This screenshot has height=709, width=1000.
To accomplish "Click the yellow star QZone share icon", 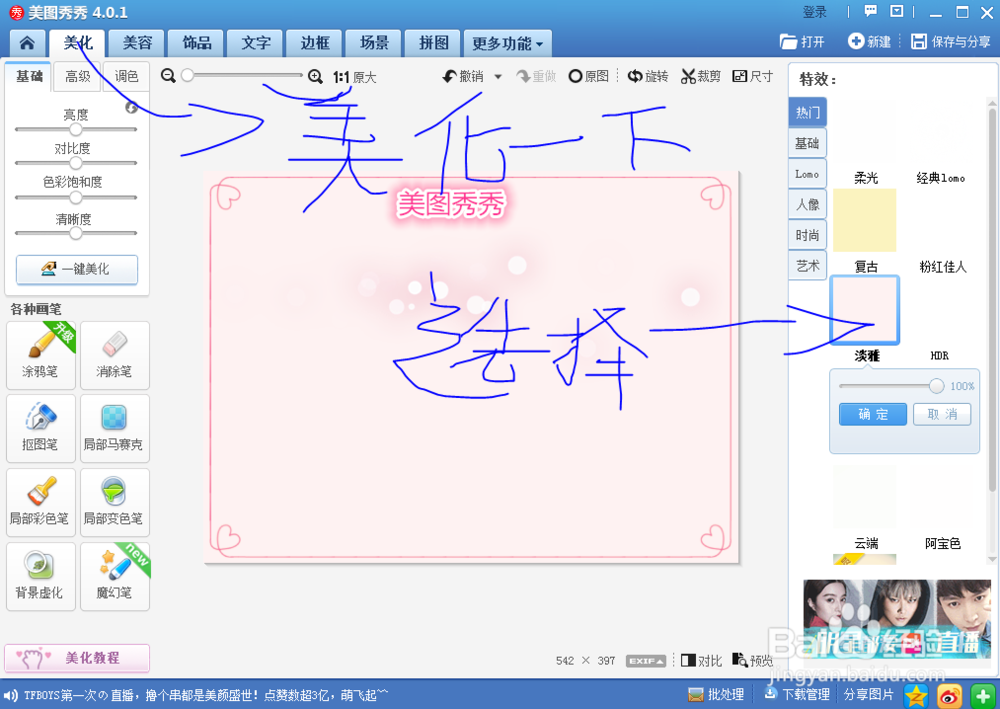I will (916, 696).
